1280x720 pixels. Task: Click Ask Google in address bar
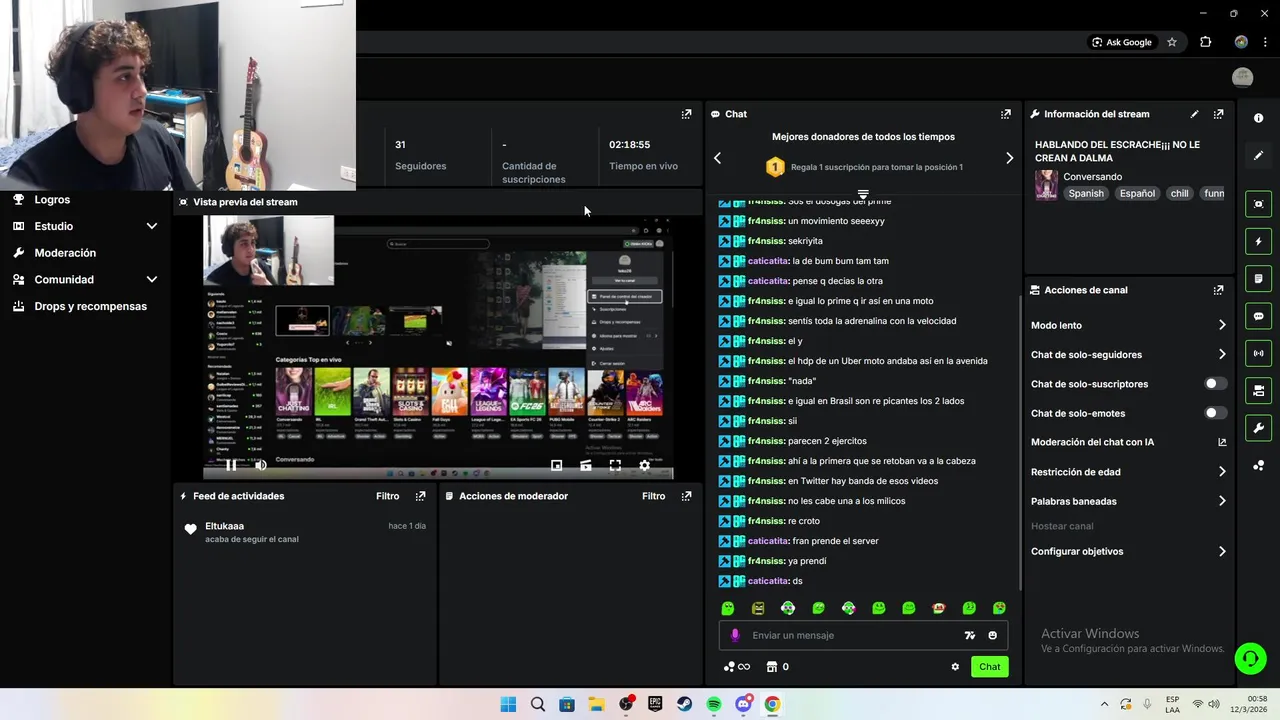[1122, 42]
